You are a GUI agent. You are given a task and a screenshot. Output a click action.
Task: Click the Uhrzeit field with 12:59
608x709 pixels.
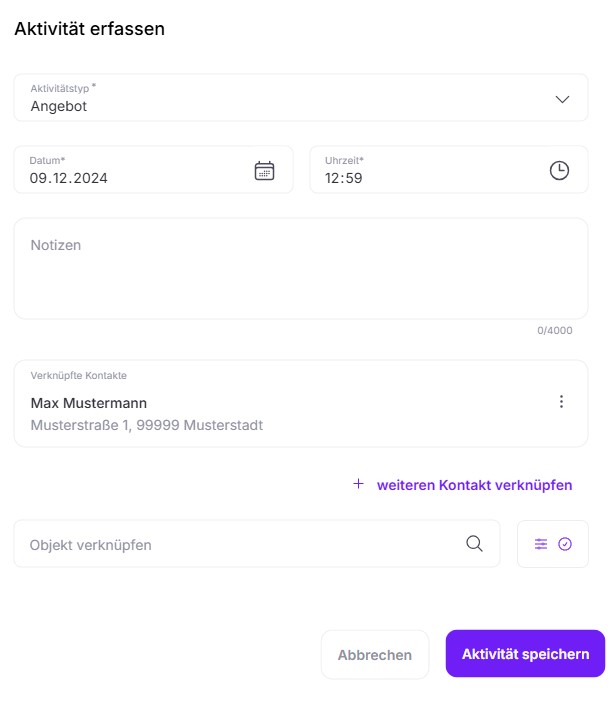448,170
